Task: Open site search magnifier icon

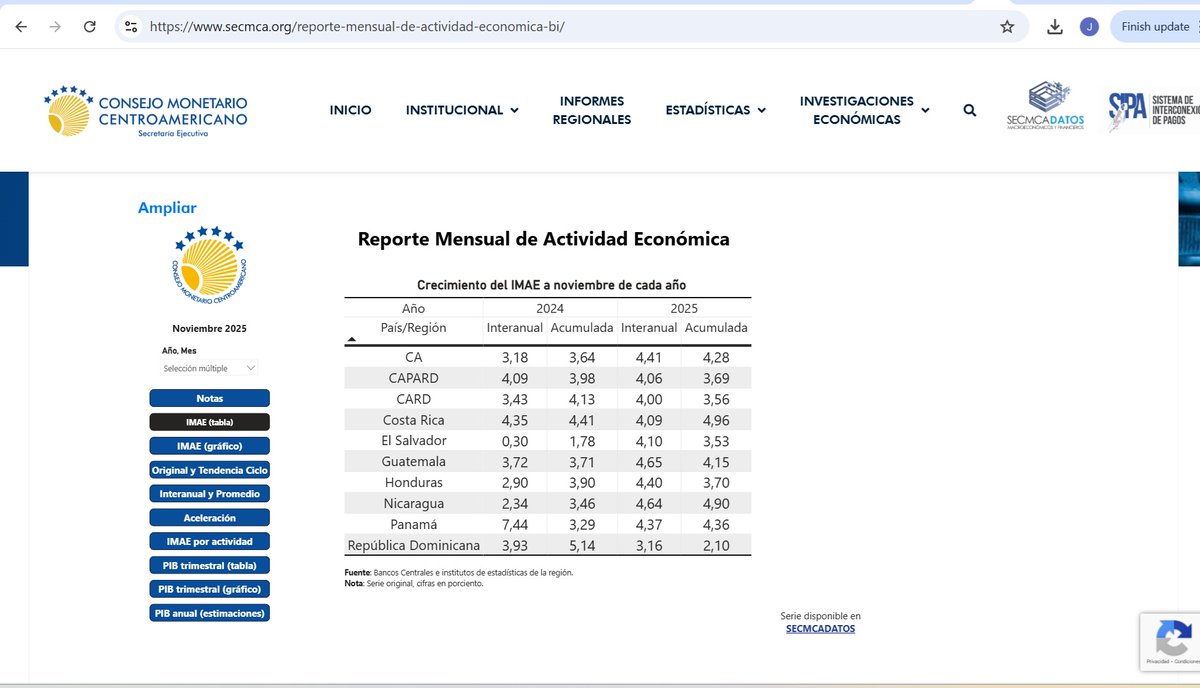Action: (969, 110)
